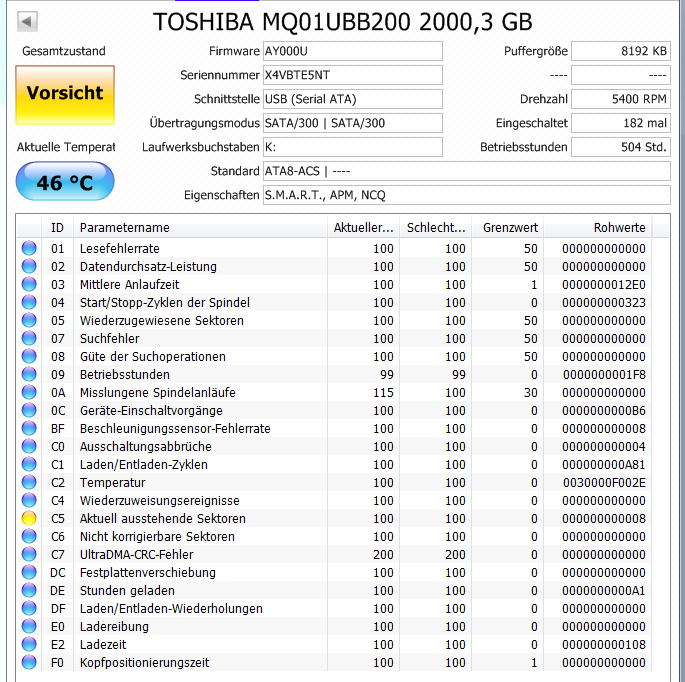
Task: Click raw value 0000000000A1
Action: (x=604, y=590)
